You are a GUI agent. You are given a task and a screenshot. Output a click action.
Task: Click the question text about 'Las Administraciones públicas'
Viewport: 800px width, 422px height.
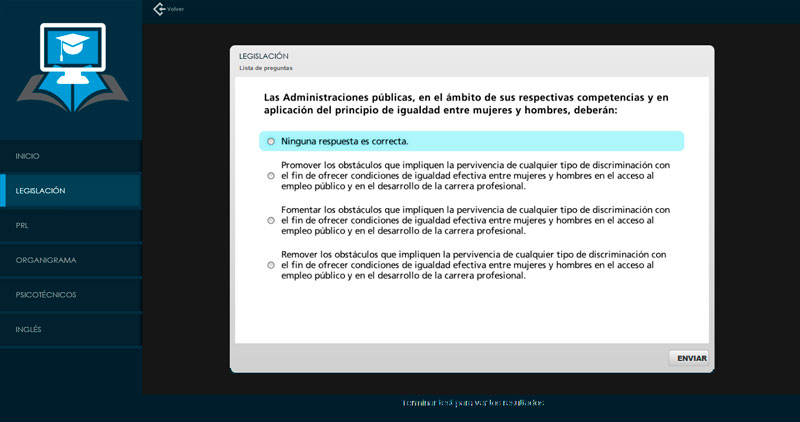click(x=466, y=103)
